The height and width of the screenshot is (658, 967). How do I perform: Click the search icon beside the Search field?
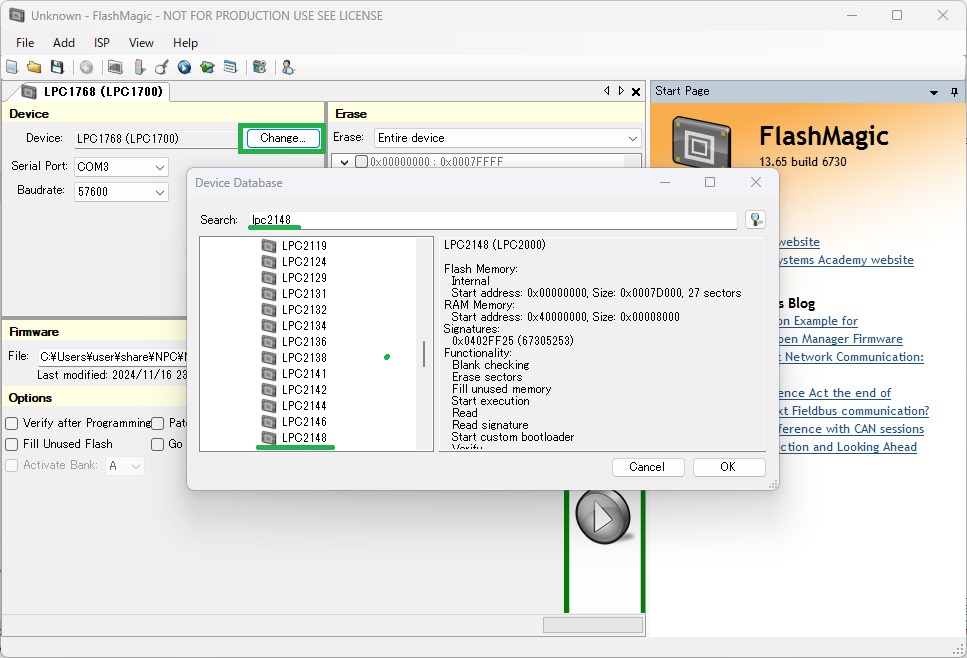coord(754,220)
